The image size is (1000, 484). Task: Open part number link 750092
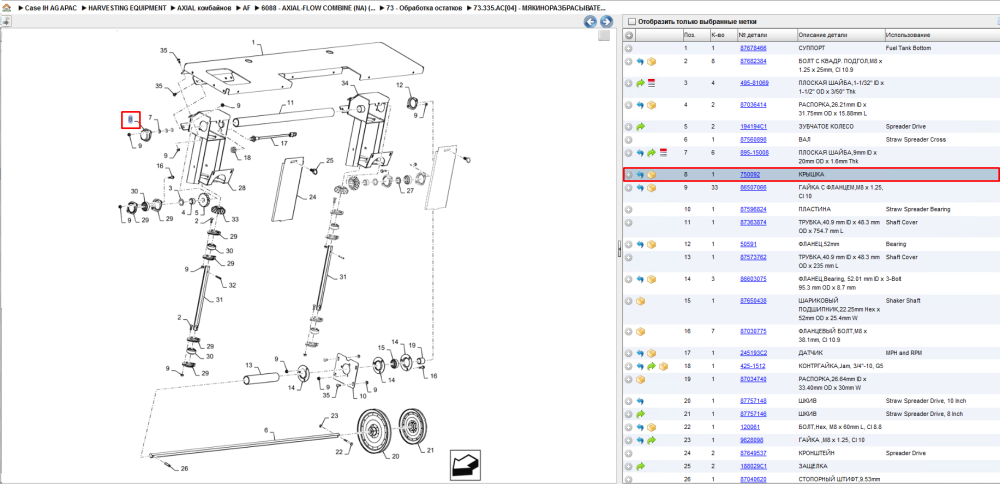point(749,175)
